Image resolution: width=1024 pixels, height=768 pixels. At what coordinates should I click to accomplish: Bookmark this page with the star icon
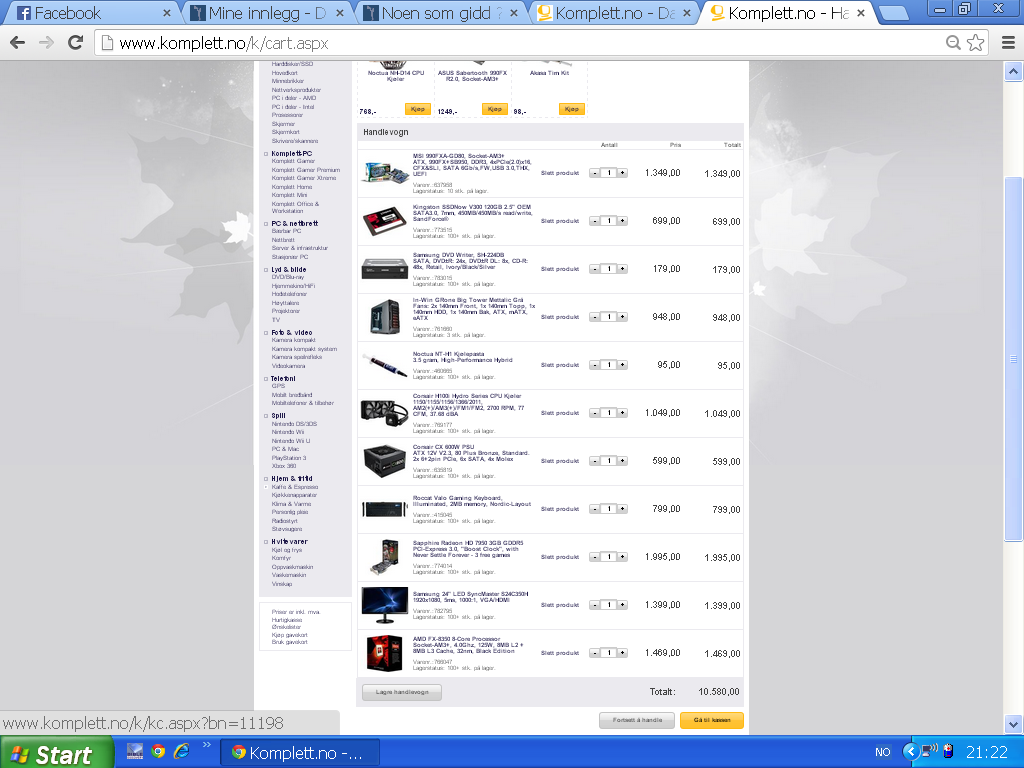point(976,43)
